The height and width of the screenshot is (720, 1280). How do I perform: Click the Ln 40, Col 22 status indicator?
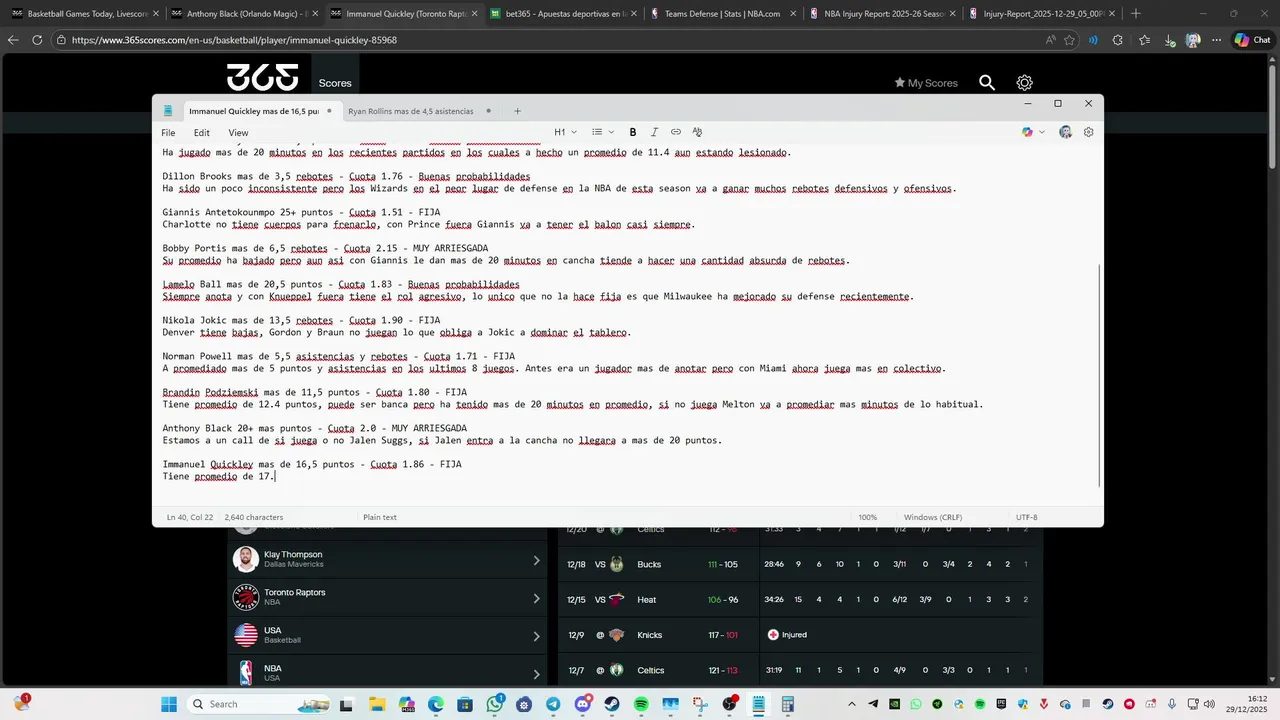click(x=190, y=517)
